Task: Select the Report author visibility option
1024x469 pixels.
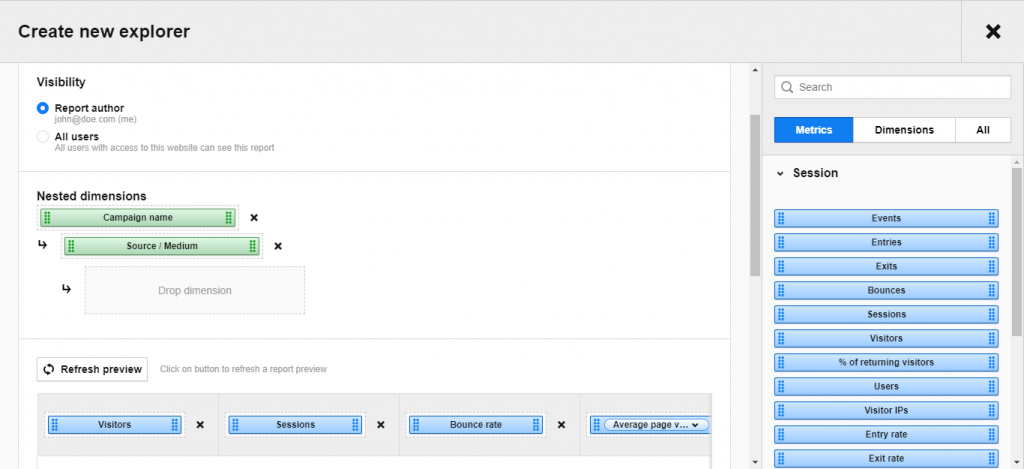Action: (x=43, y=108)
